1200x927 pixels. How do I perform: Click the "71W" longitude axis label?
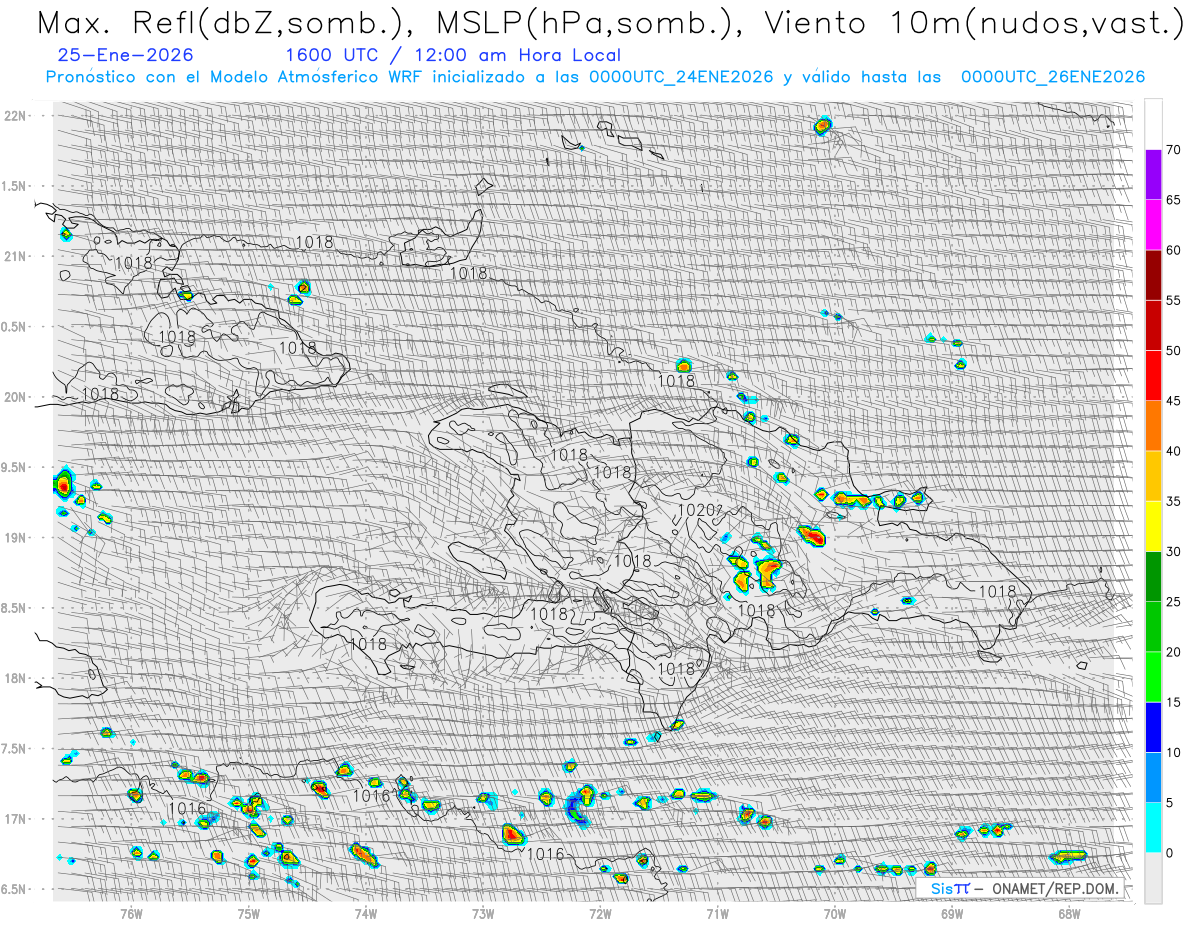click(716, 913)
